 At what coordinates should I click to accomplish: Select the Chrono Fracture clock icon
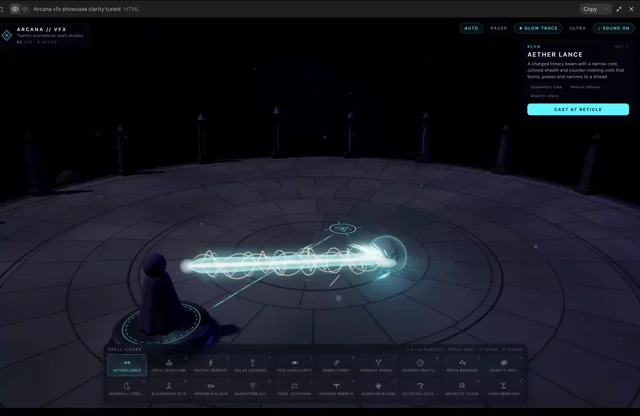[420, 365]
